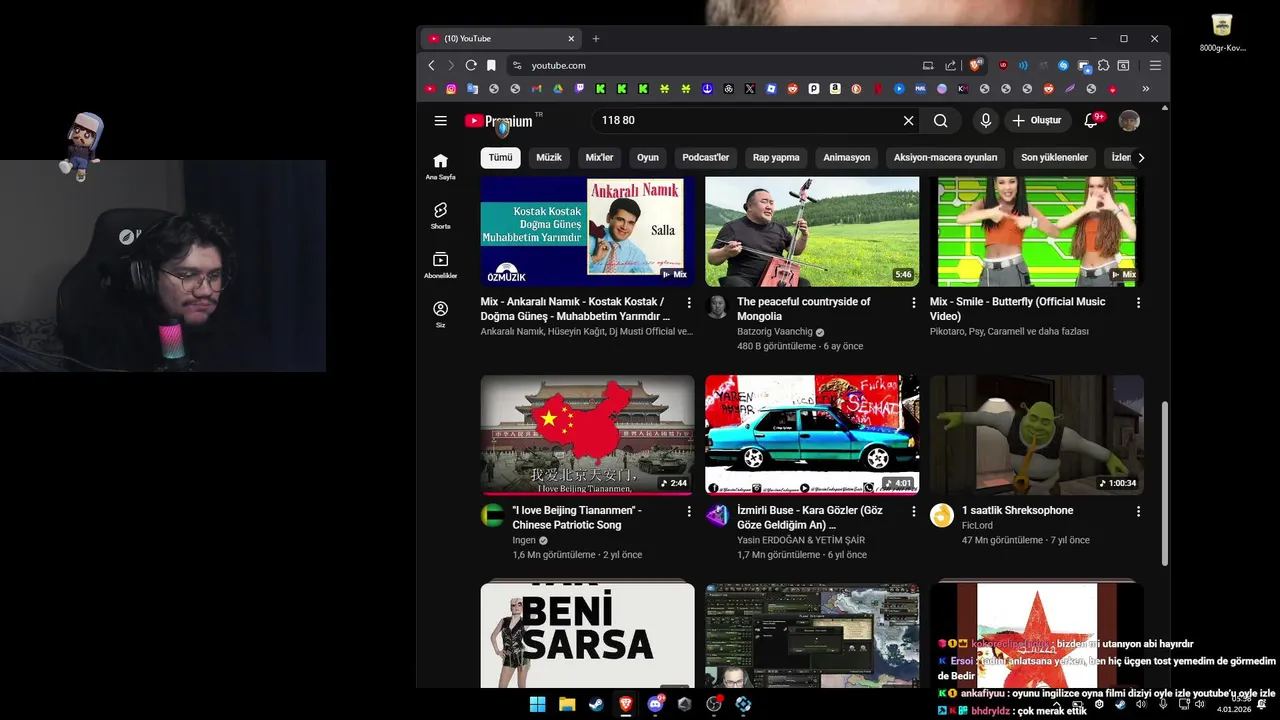This screenshot has height=720, width=1280.
Task: Select the Rap yapma filter chip
Action: click(776, 157)
